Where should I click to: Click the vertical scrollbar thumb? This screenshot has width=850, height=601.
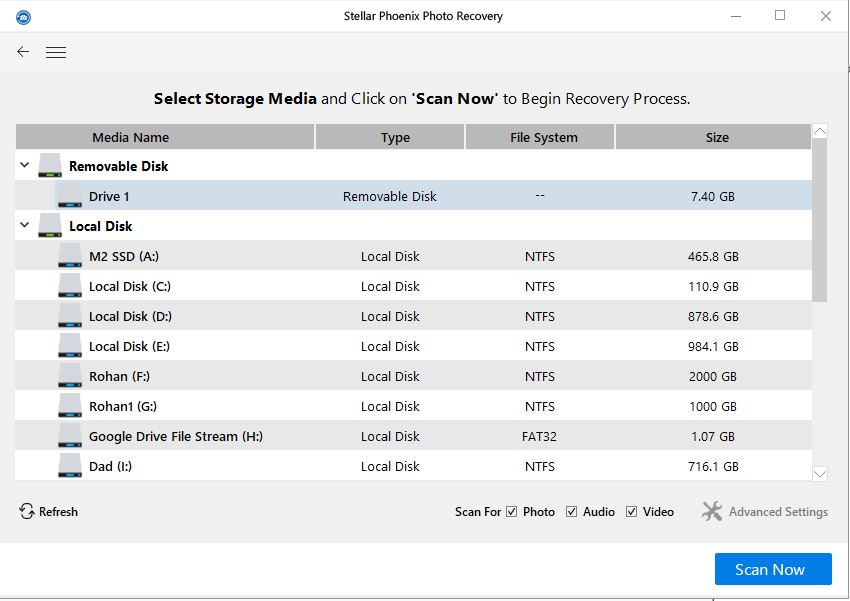(x=820, y=220)
